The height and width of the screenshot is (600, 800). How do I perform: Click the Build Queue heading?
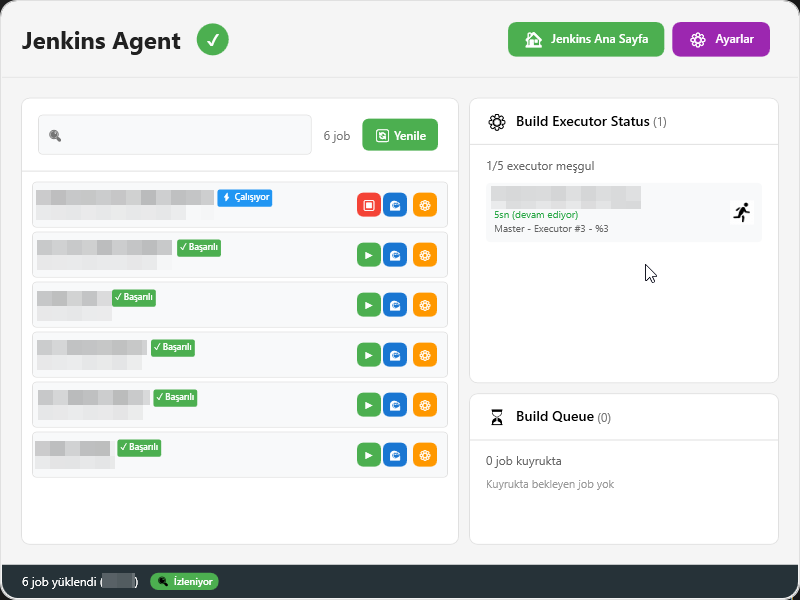pos(555,416)
